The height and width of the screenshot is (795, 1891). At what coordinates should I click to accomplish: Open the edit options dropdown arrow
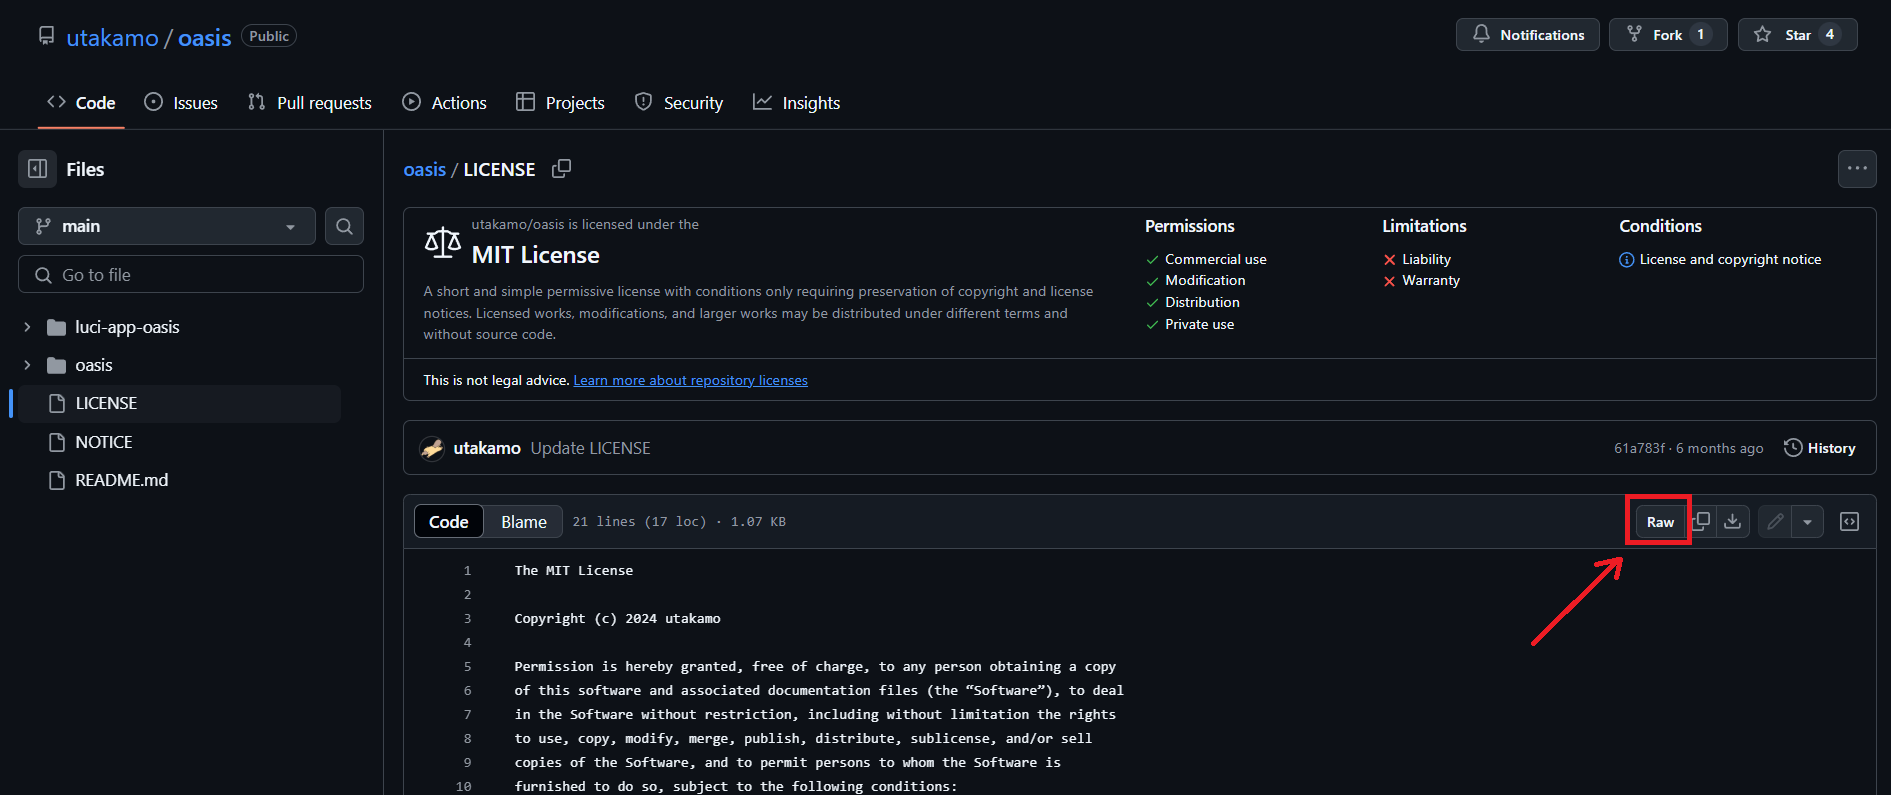click(1807, 521)
